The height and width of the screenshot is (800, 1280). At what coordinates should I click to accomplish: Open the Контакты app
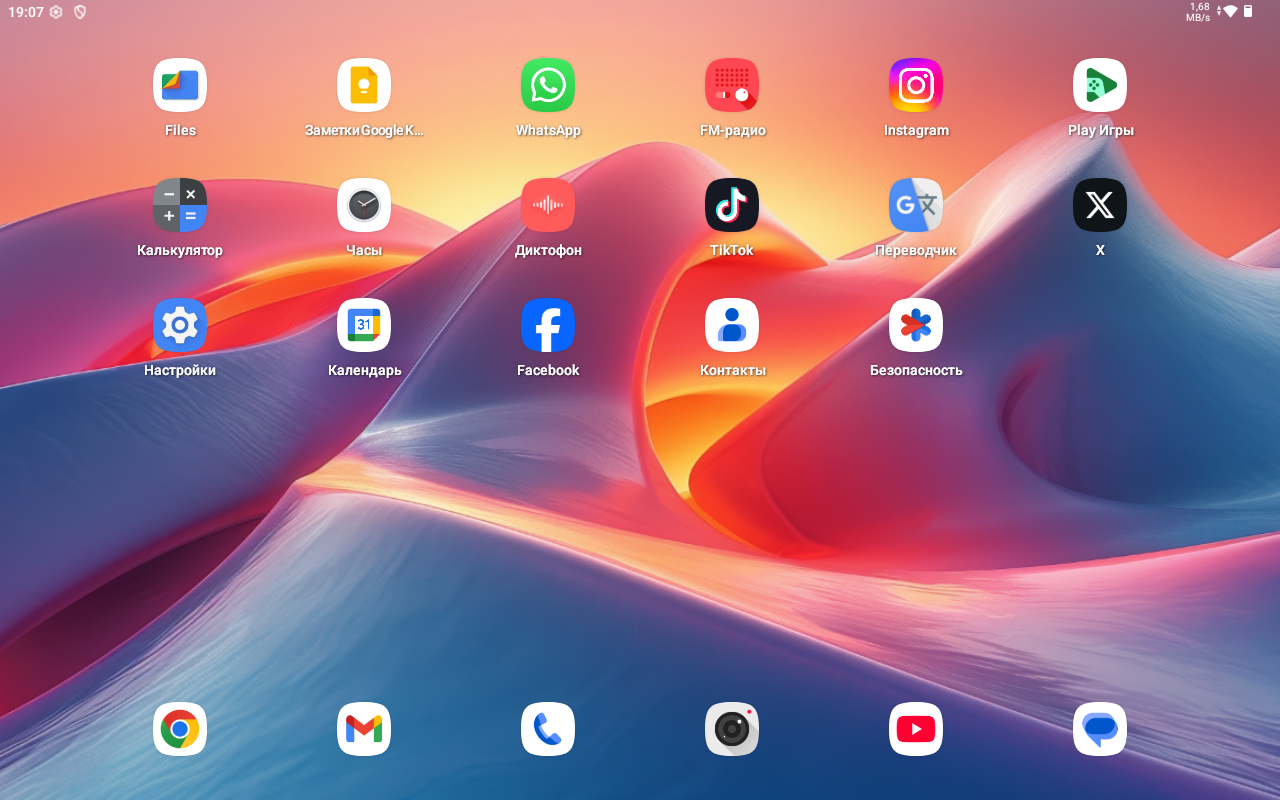click(732, 325)
